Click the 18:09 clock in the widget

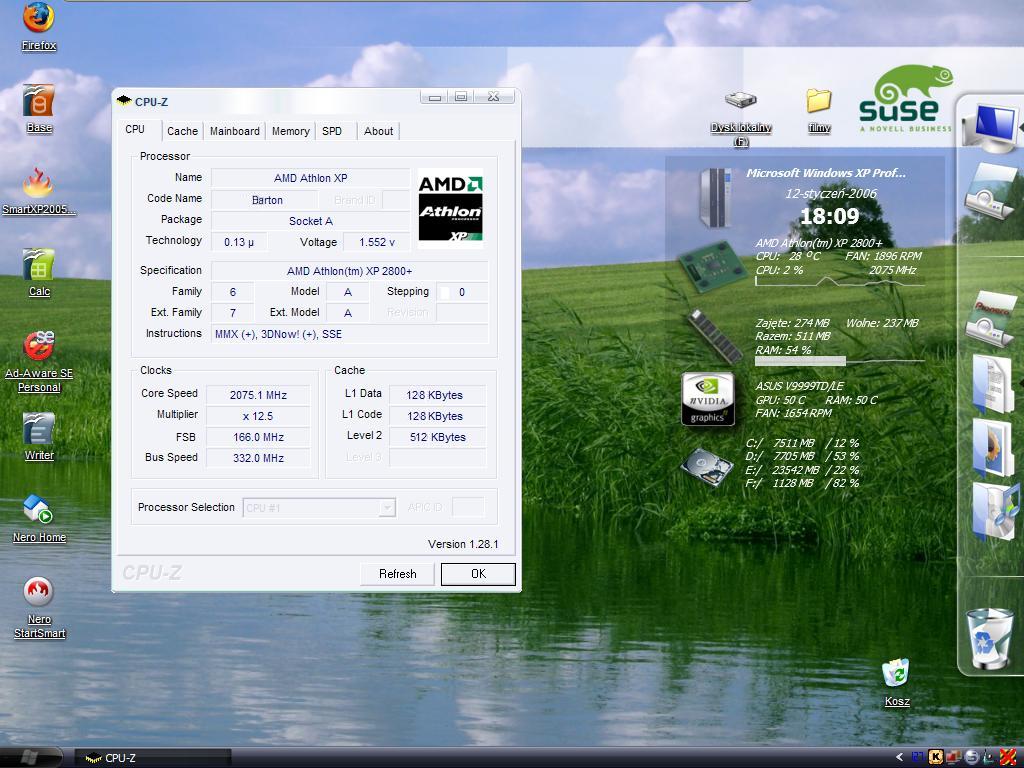coord(829,216)
